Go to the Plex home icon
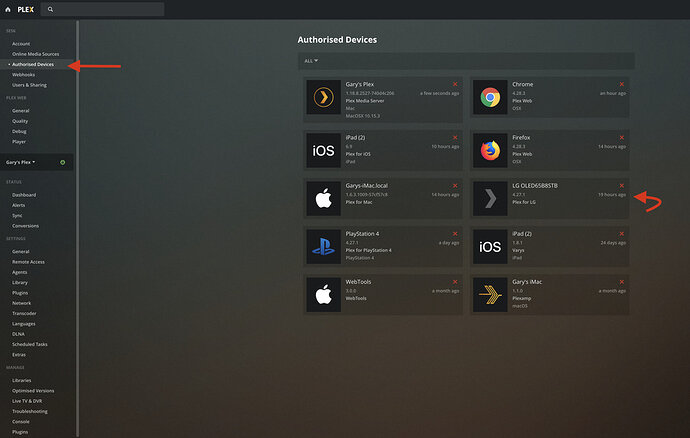The height and width of the screenshot is (438, 690). [8, 9]
